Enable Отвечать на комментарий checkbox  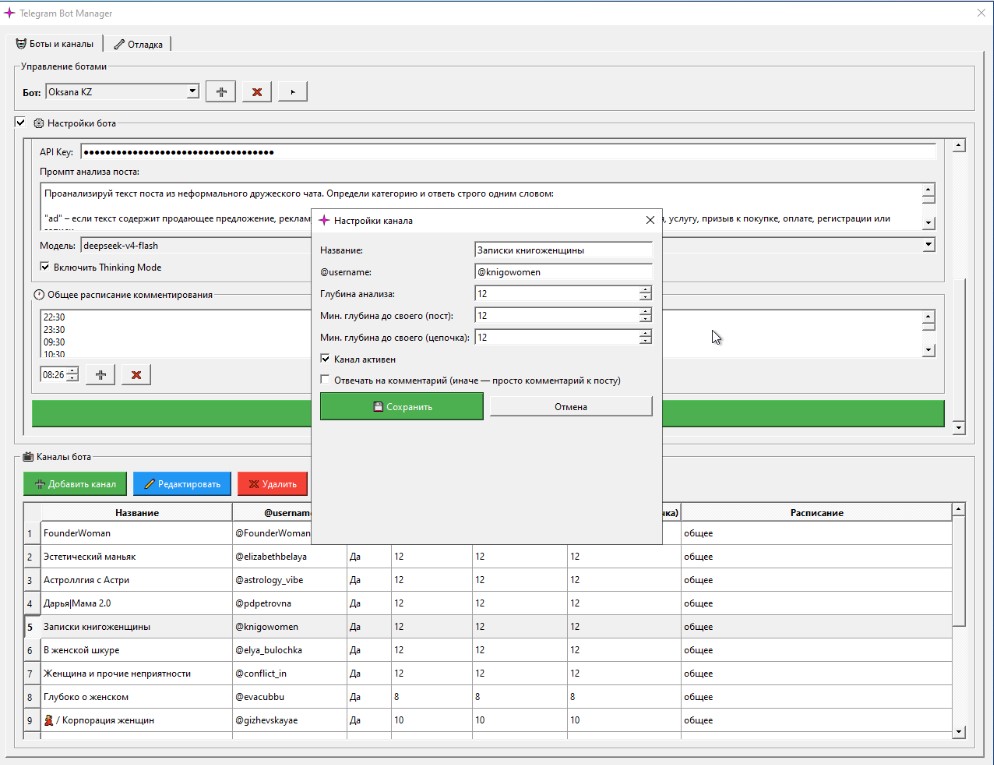click(x=325, y=380)
